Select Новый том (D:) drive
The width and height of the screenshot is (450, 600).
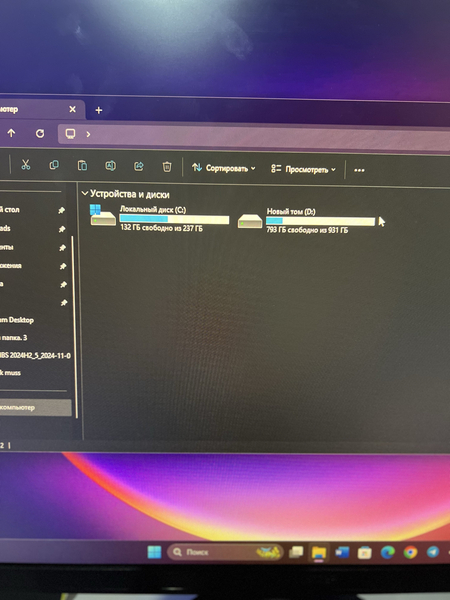pyautogui.click(x=306, y=221)
